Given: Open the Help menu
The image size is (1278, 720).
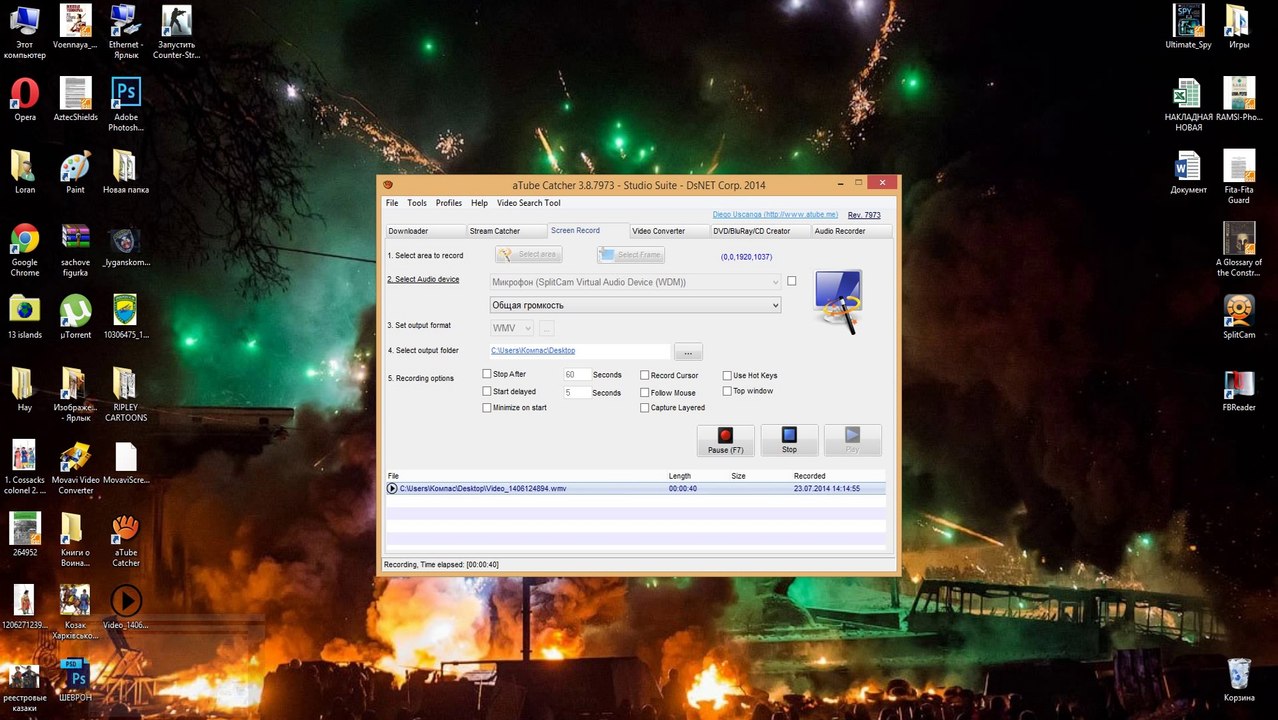Looking at the screenshot, I should click(480, 203).
